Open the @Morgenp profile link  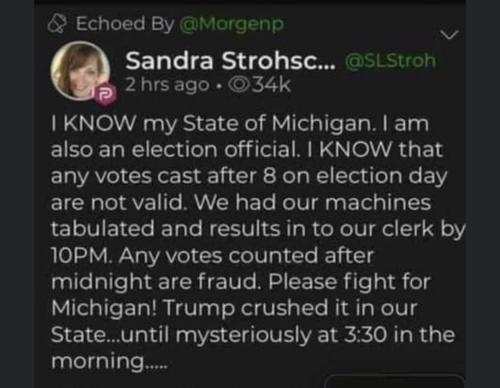tap(232, 24)
